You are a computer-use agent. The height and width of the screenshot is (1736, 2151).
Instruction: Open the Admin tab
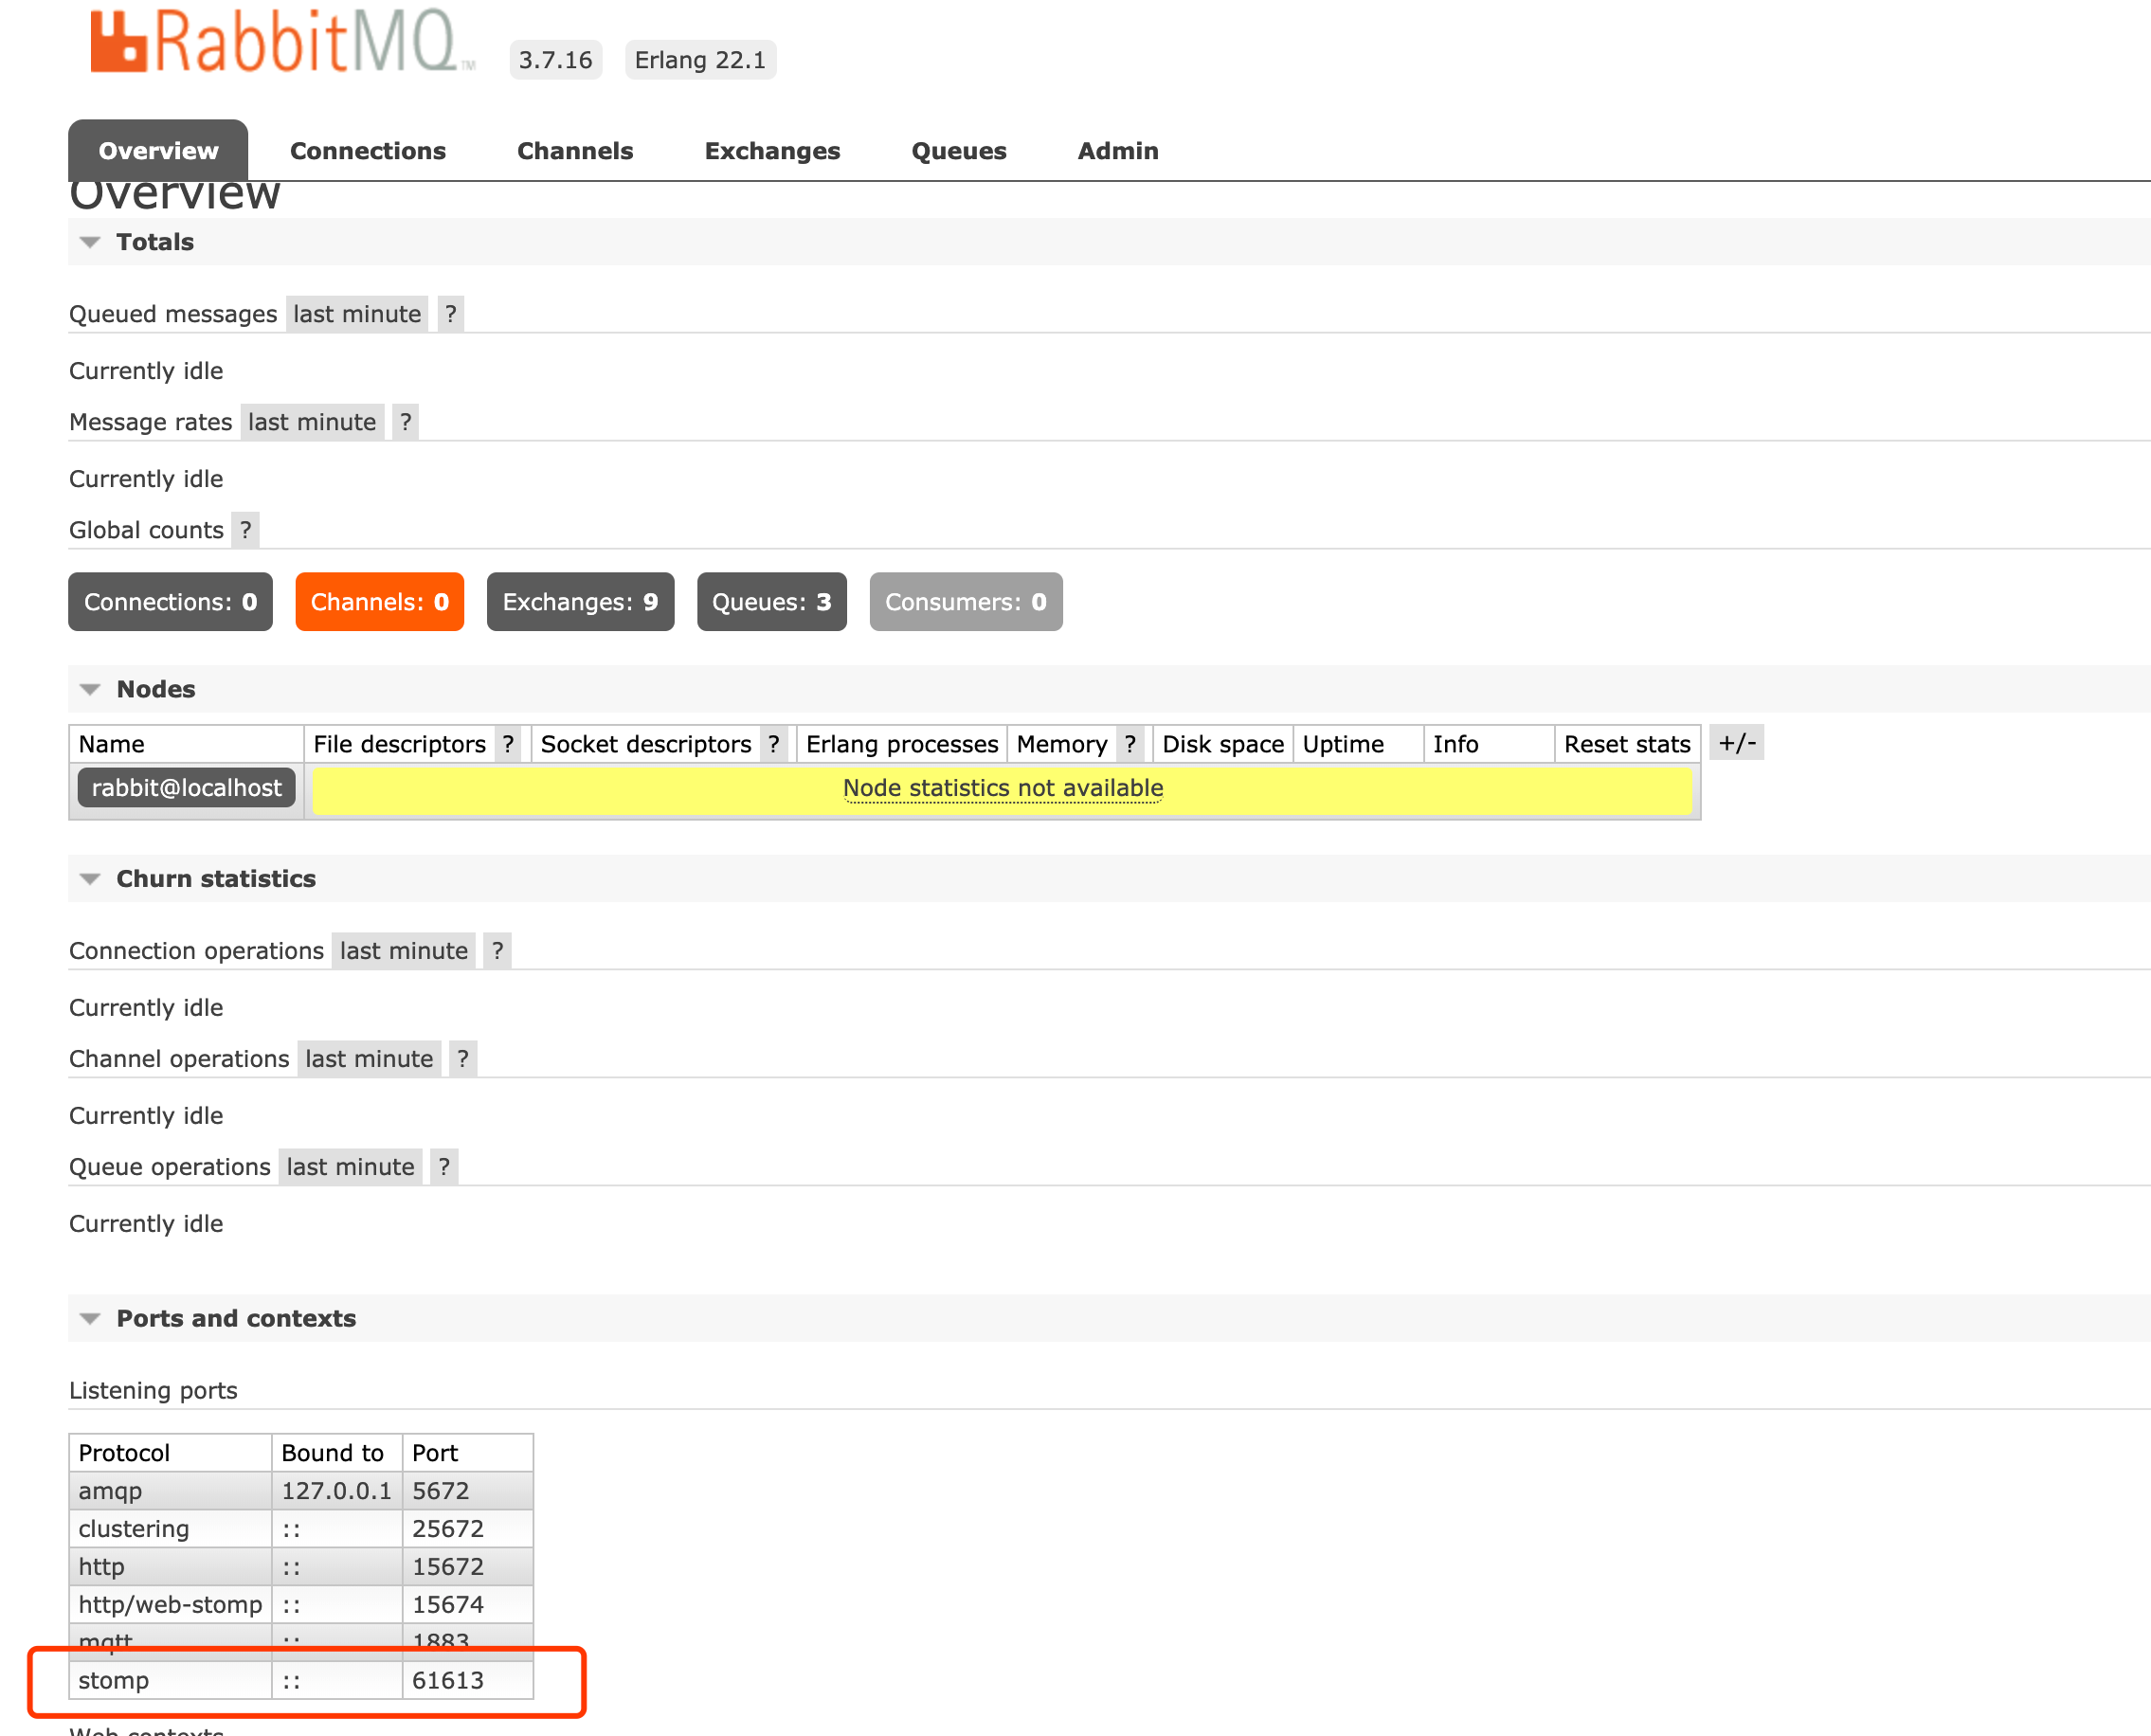1117,151
